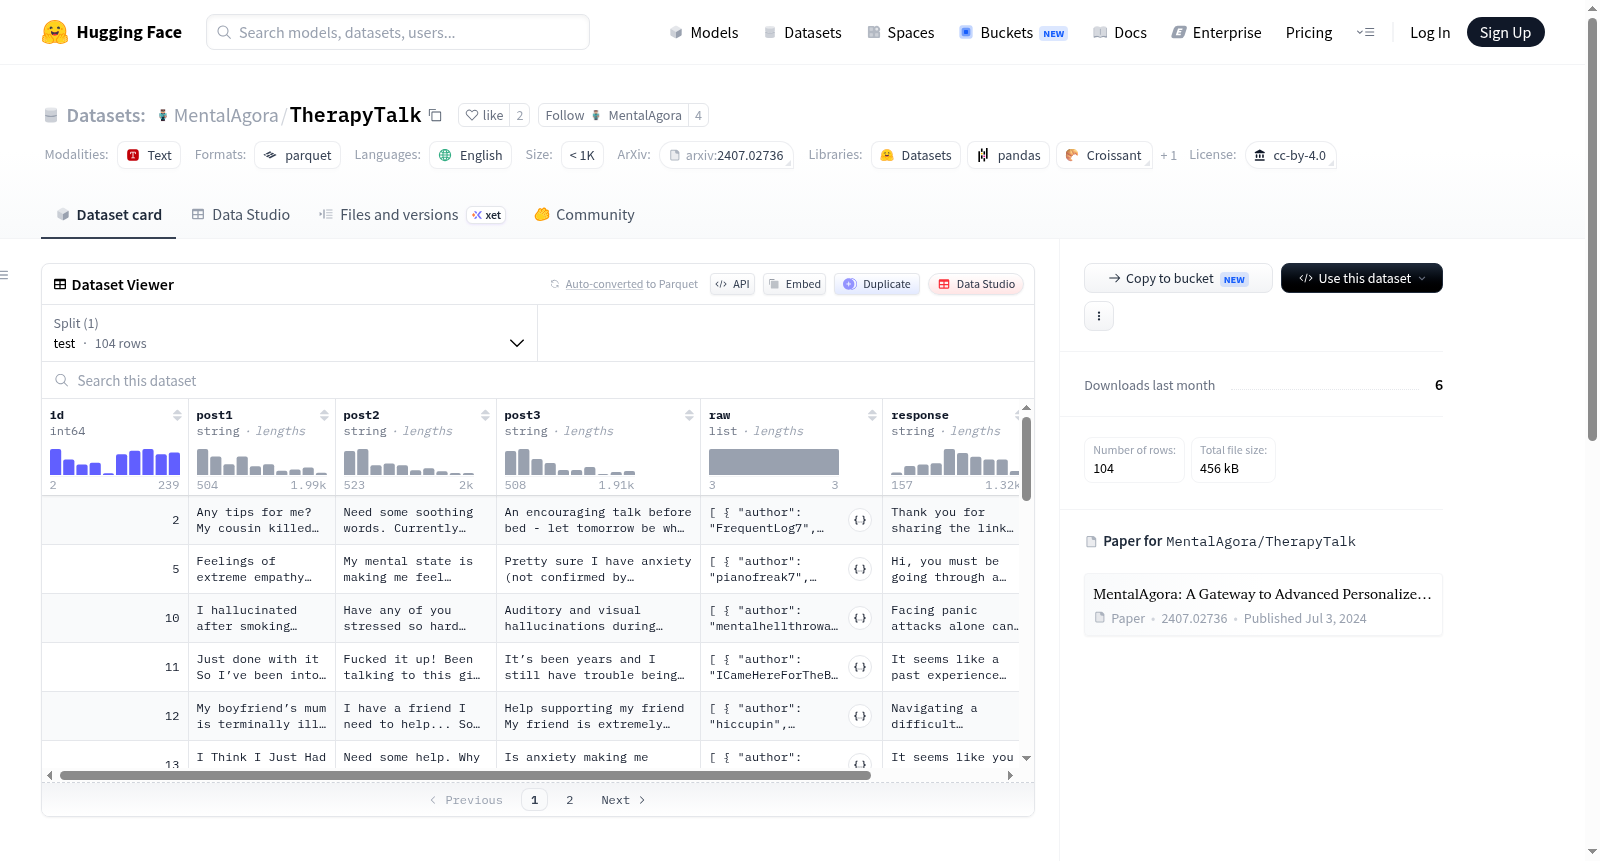1600x861 pixels.
Task: Click the pandas library tag
Action: click(1008, 155)
